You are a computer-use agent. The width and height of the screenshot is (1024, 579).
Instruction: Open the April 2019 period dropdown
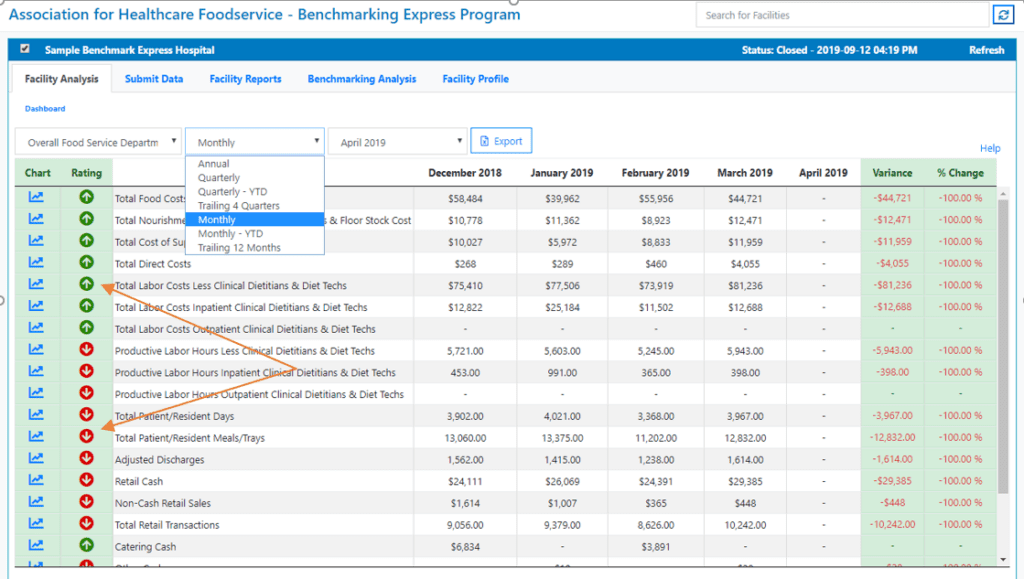click(x=397, y=142)
